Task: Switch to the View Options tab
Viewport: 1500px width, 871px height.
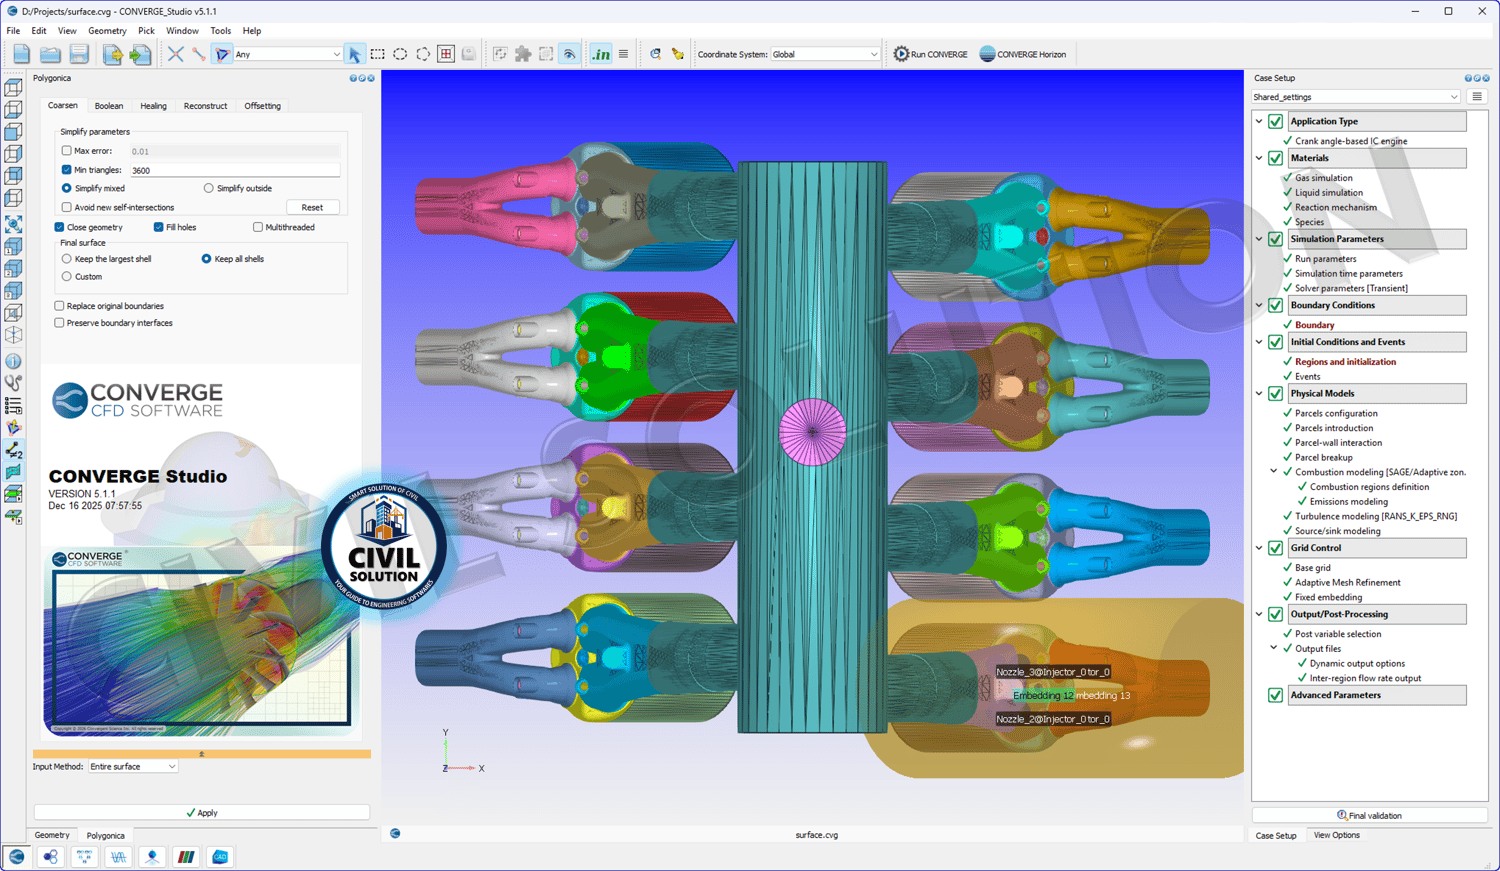Action: point(1336,836)
